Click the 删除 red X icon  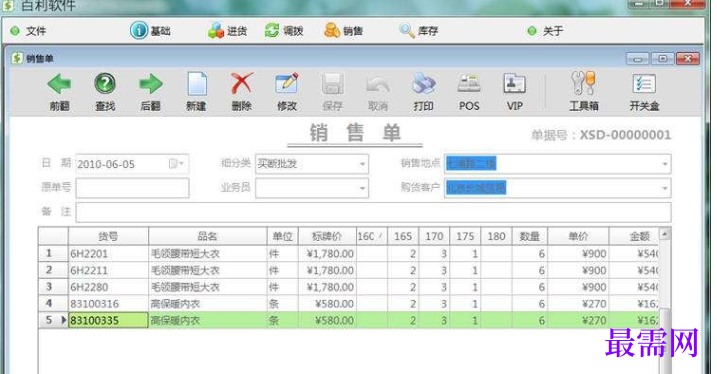[241, 84]
